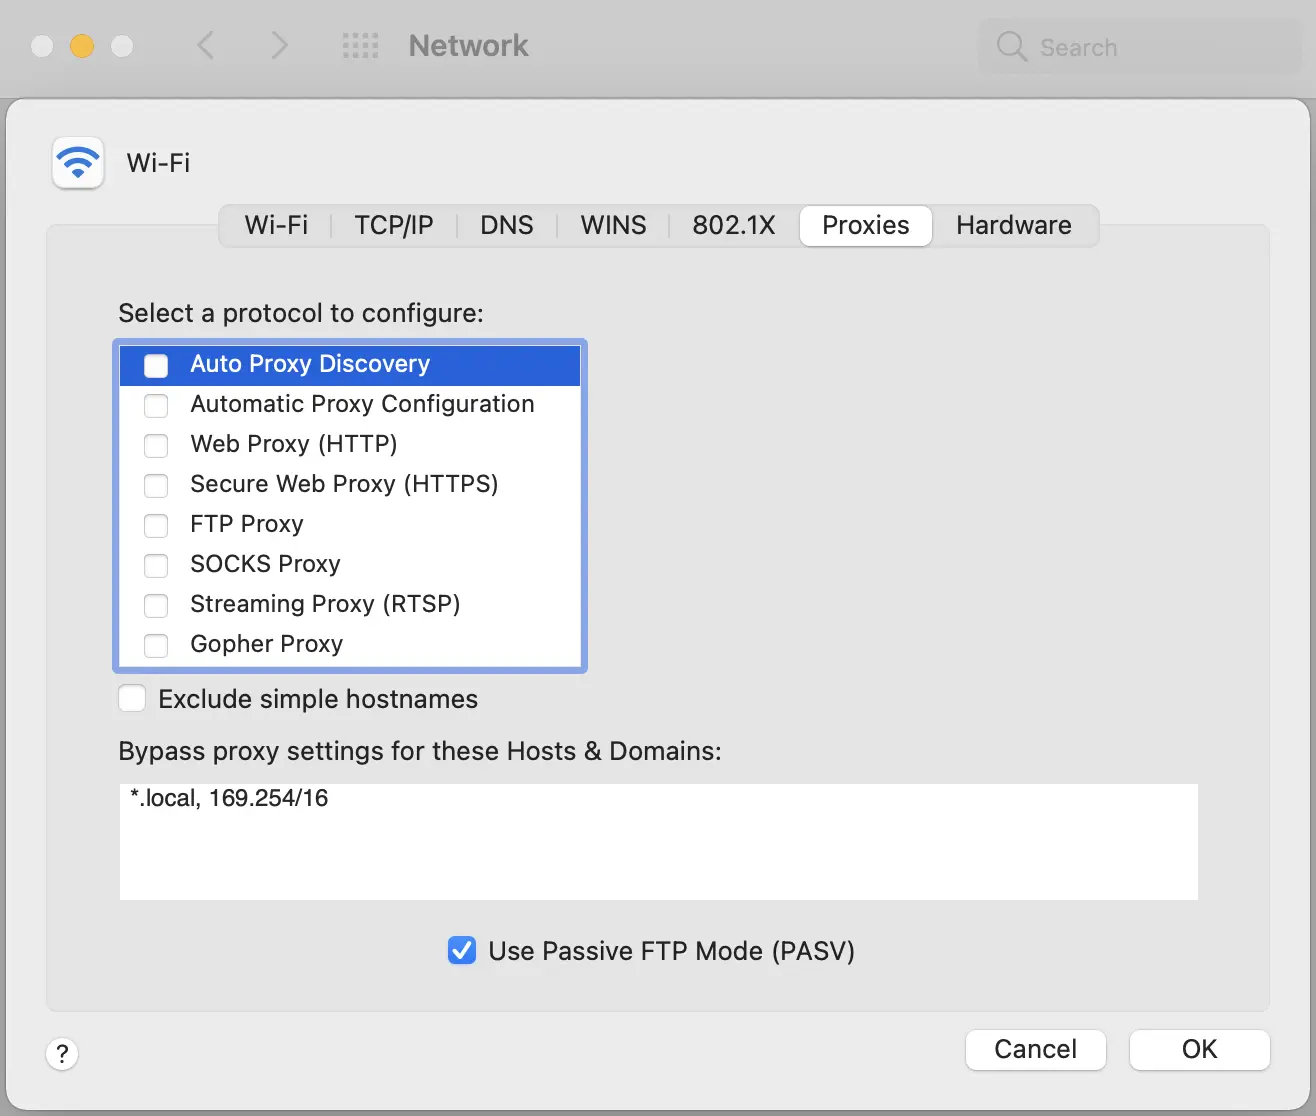Check the Web Proxy (HTTP) box
Image resolution: width=1316 pixels, height=1116 pixels.
pos(156,445)
